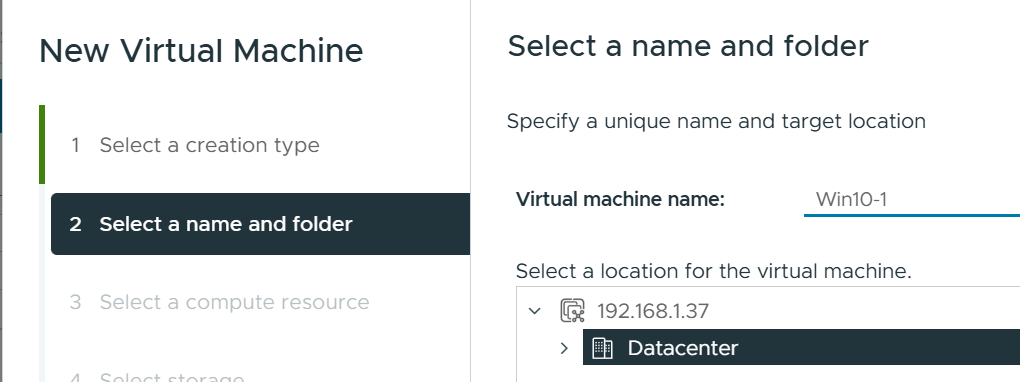
Task: Click the Specify a unique name description text
Action: tap(716, 122)
